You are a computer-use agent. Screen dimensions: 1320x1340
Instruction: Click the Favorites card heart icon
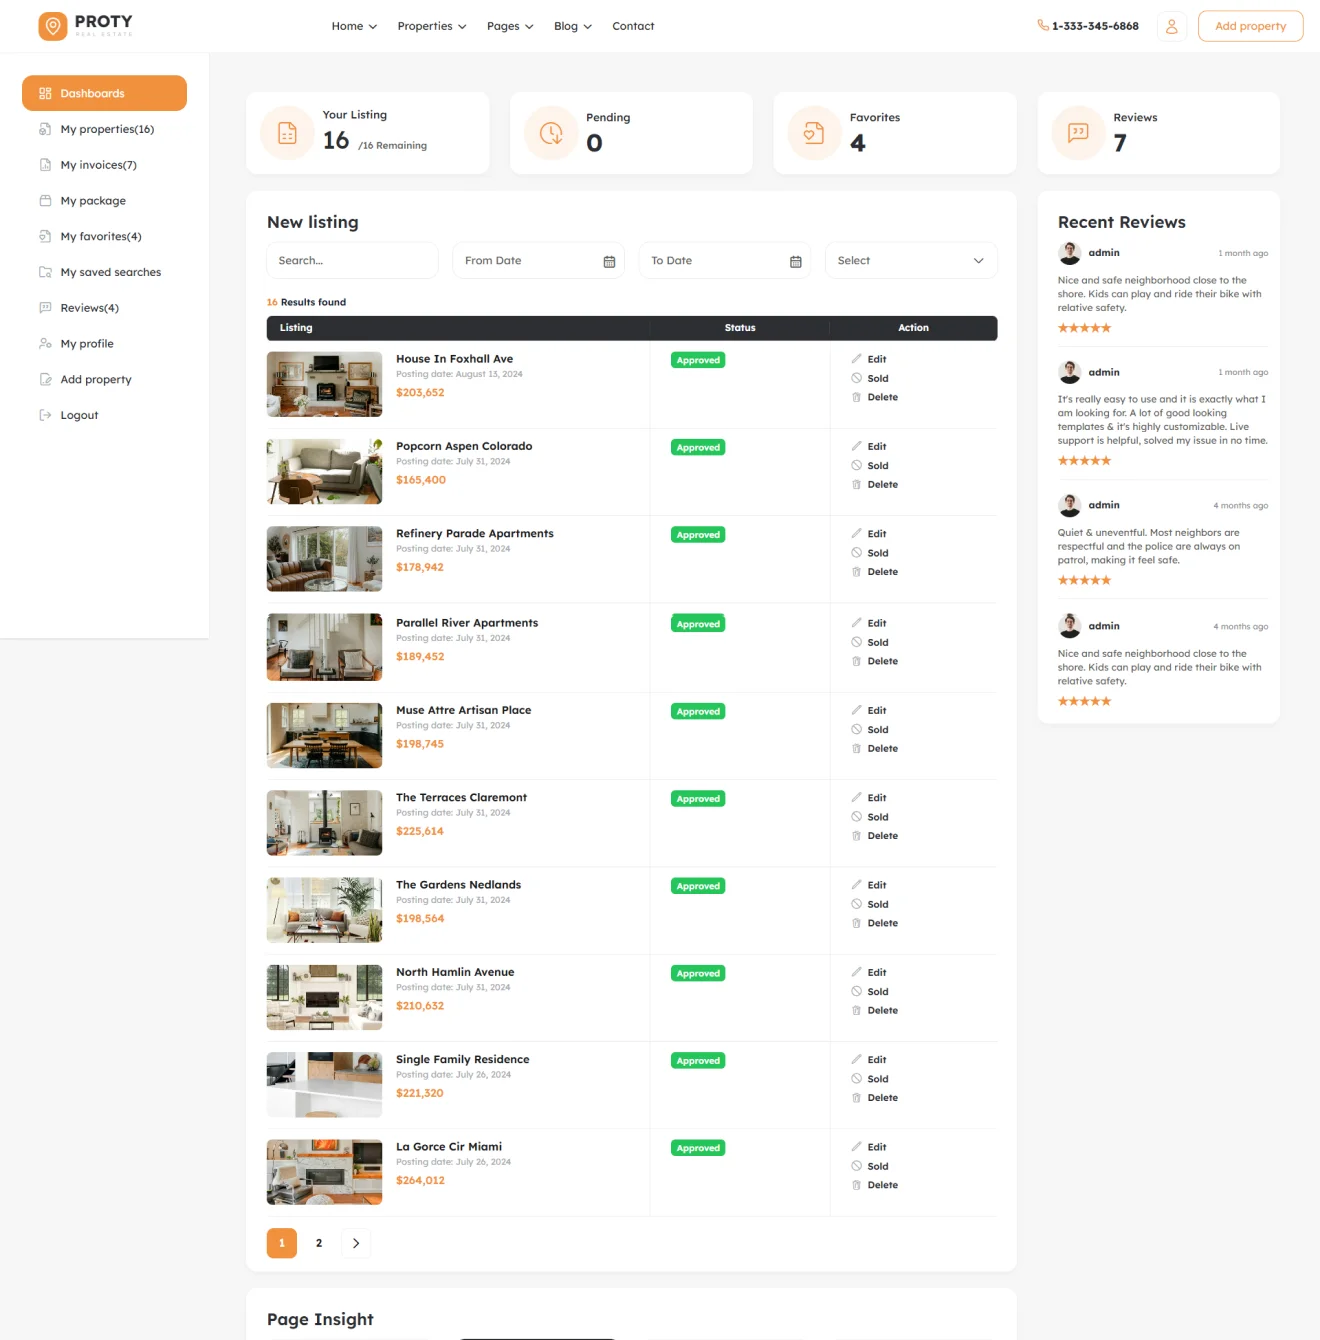814,133
